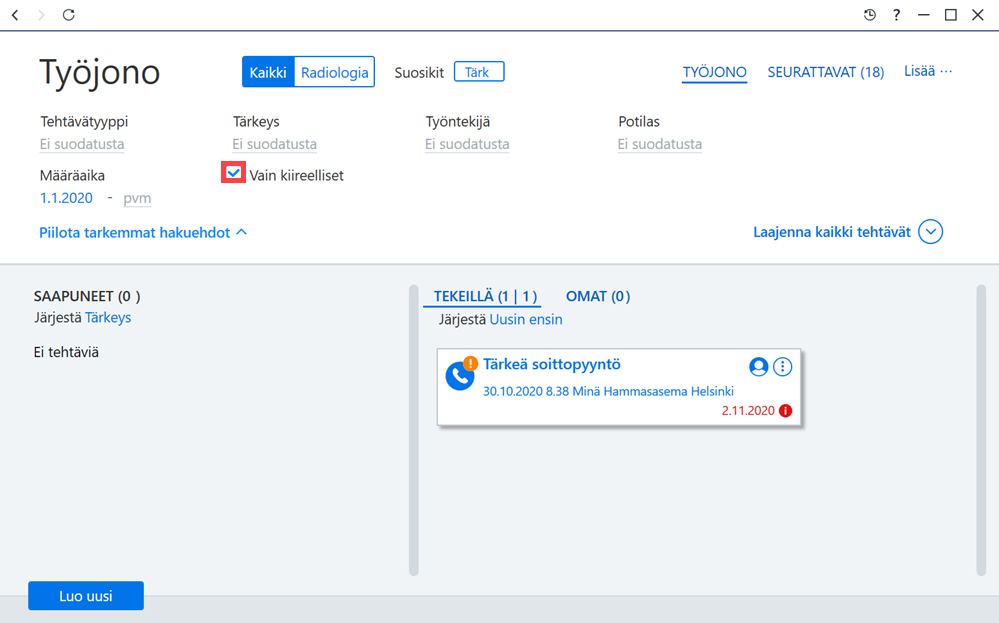The image size is (999, 623).
Task: Open the Tärkeys filter dropdown
Action: [x=275, y=145]
